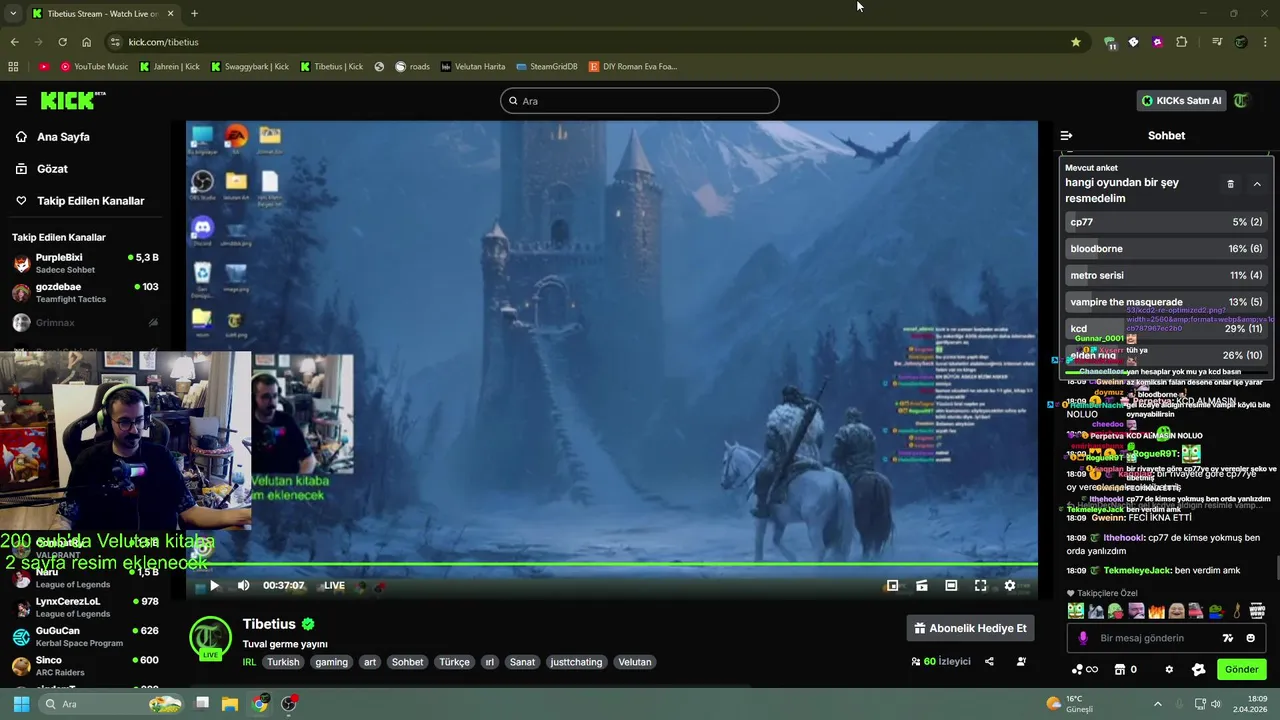Click the Abonelik Hediye Et button
Viewport: 1280px width, 720px height.
click(970, 628)
